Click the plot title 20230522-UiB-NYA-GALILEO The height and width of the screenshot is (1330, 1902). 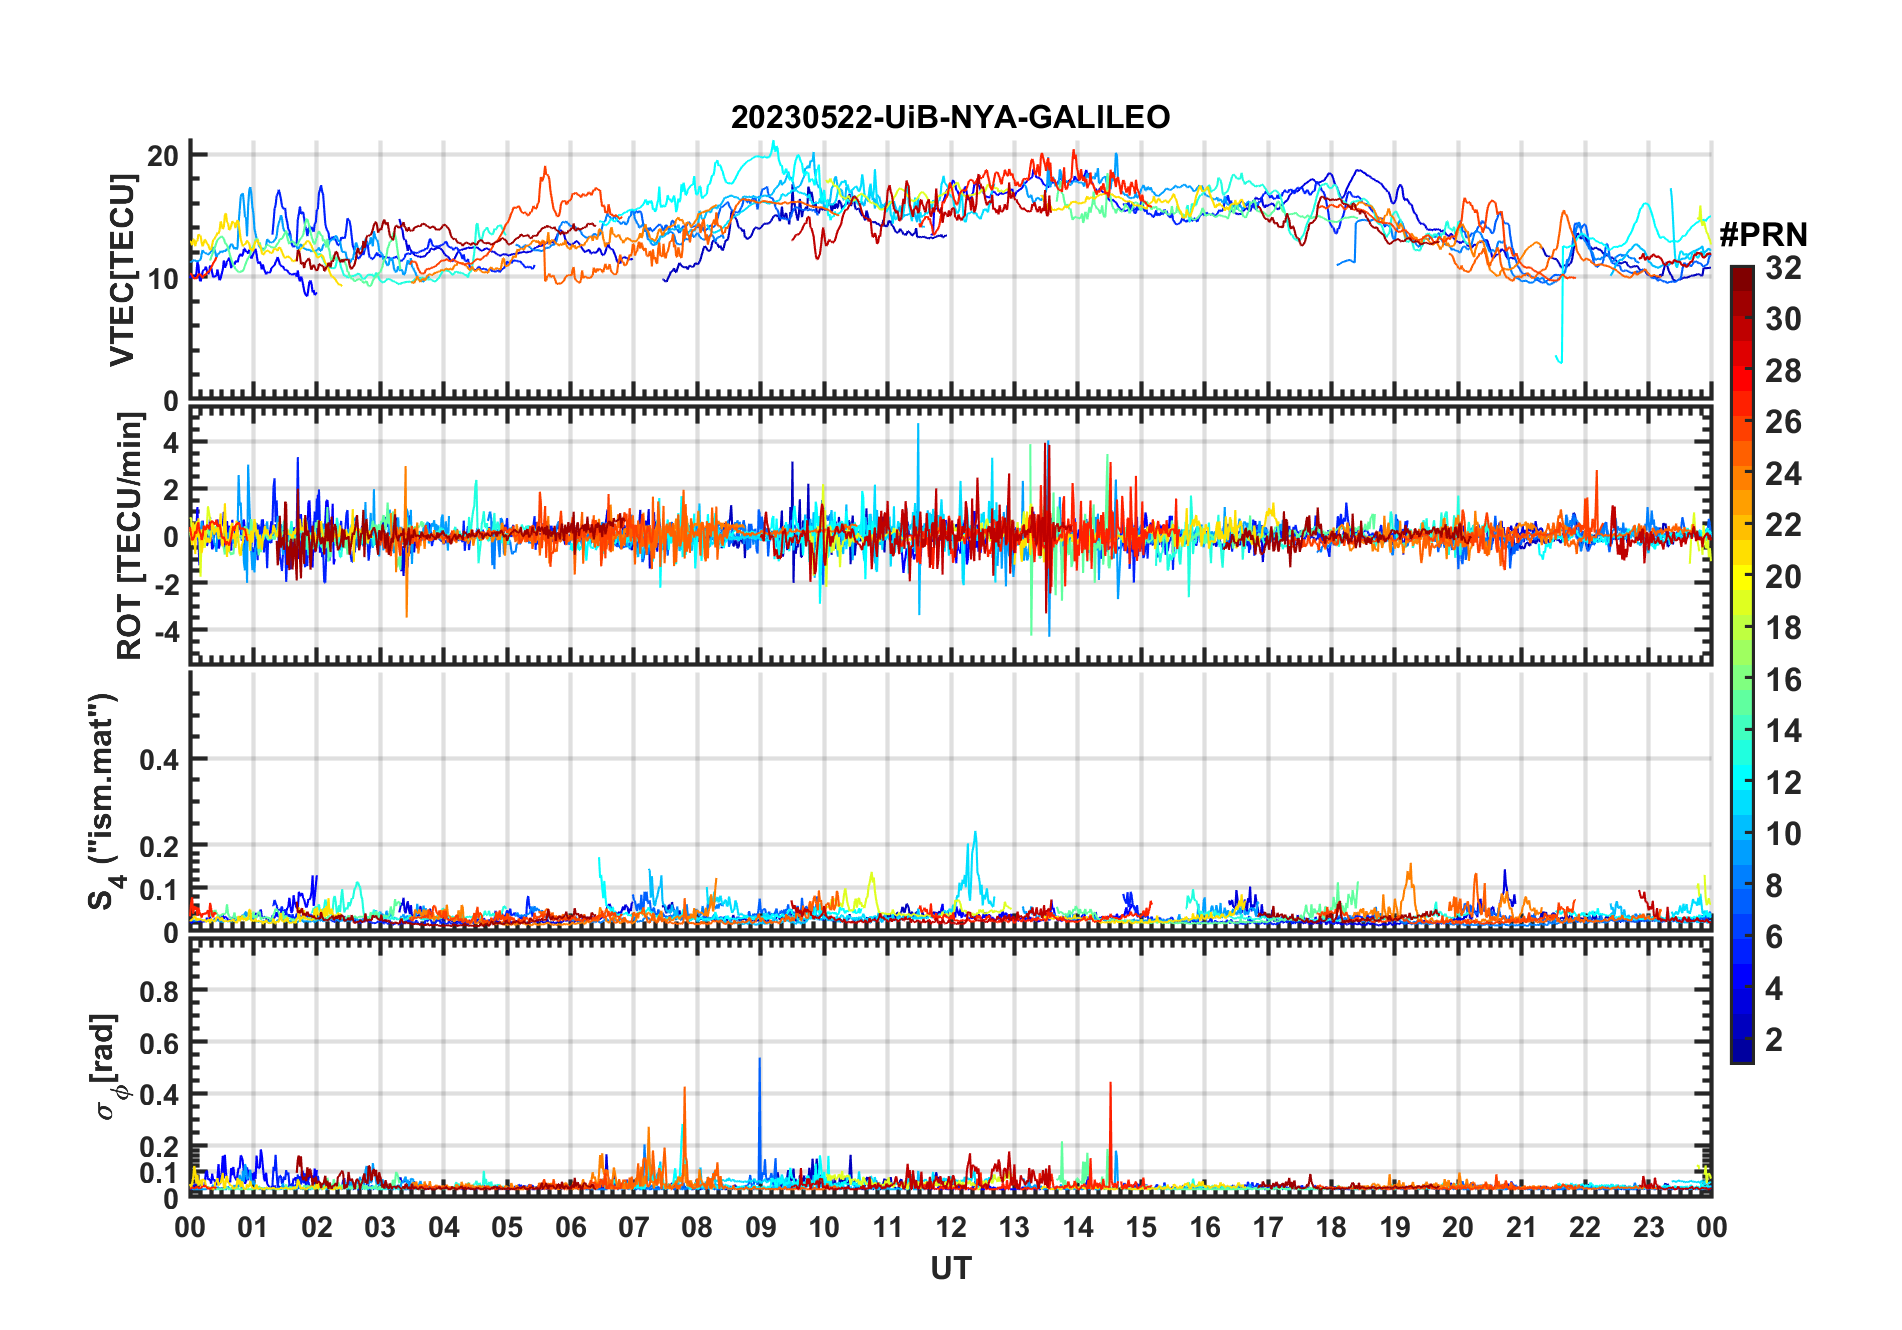(950, 117)
